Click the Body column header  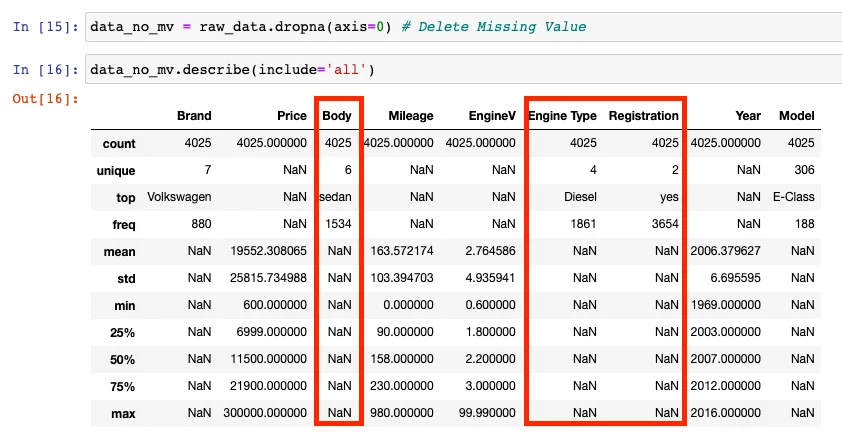(x=337, y=116)
